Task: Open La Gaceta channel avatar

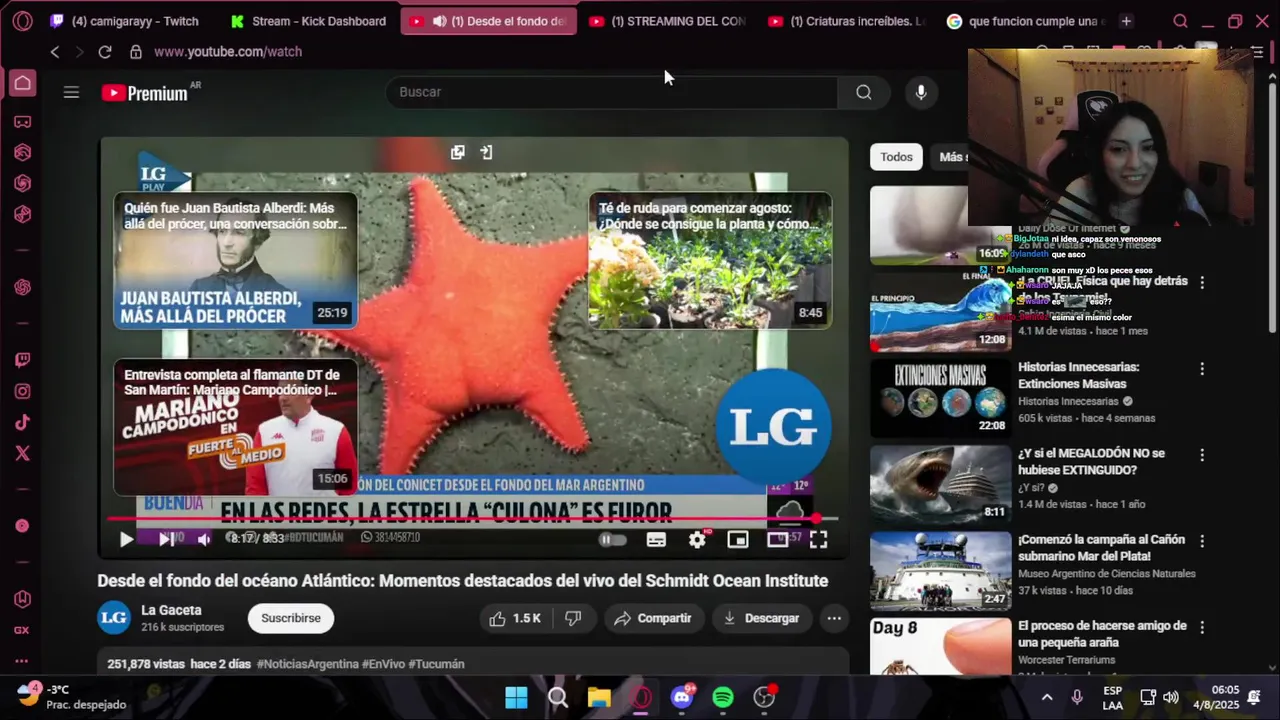Action: click(x=114, y=618)
